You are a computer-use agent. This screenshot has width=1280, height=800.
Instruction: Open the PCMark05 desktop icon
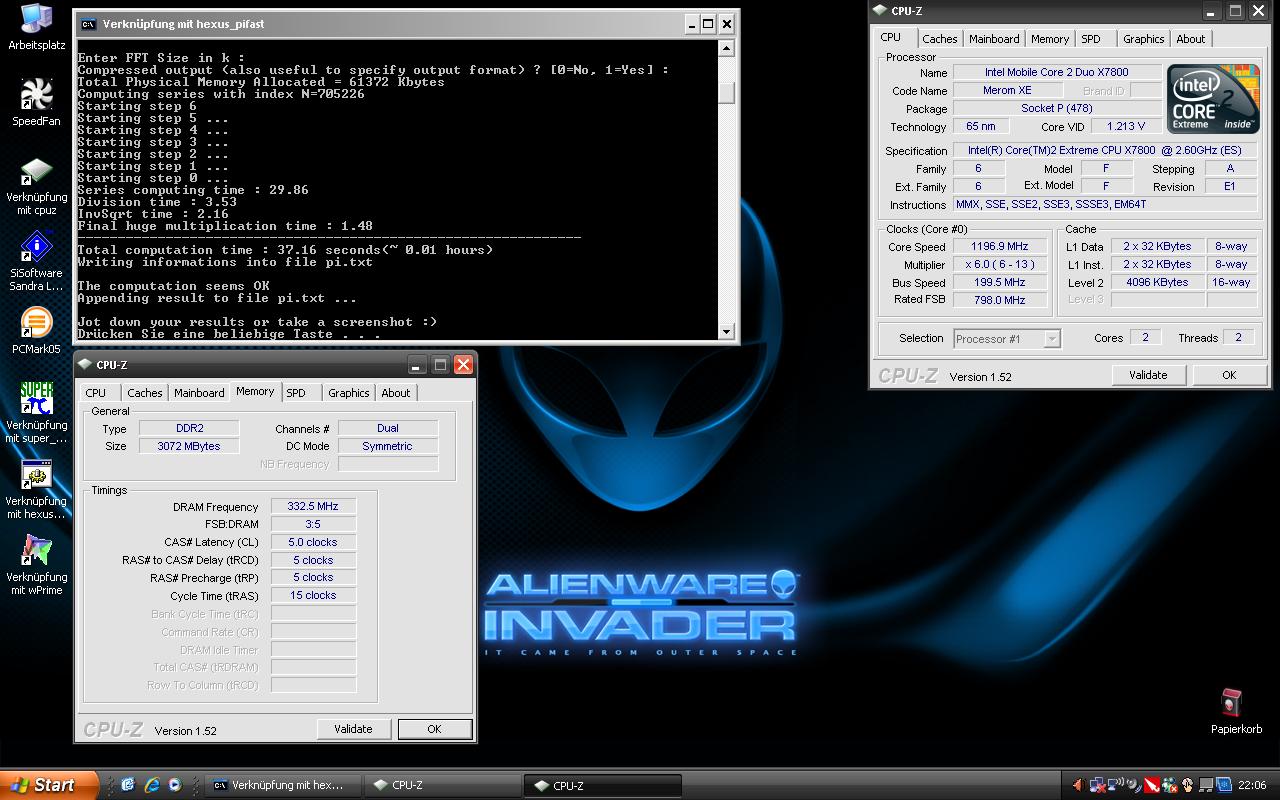(36, 331)
